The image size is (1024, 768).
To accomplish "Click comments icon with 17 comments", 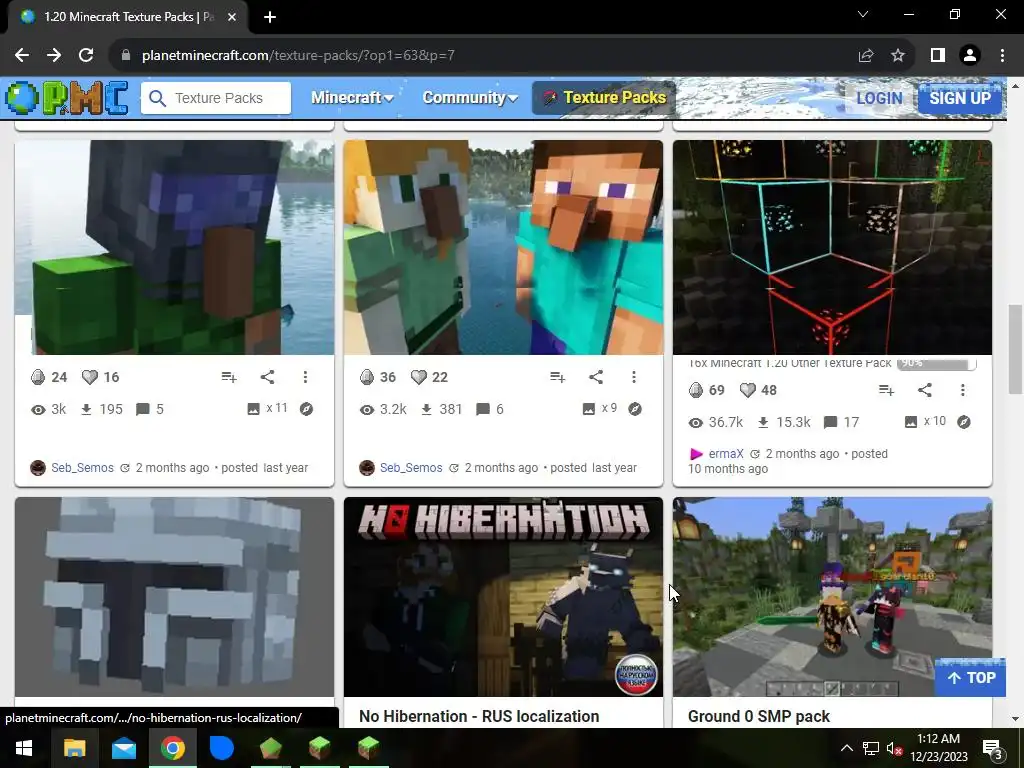I will (x=831, y=423).
